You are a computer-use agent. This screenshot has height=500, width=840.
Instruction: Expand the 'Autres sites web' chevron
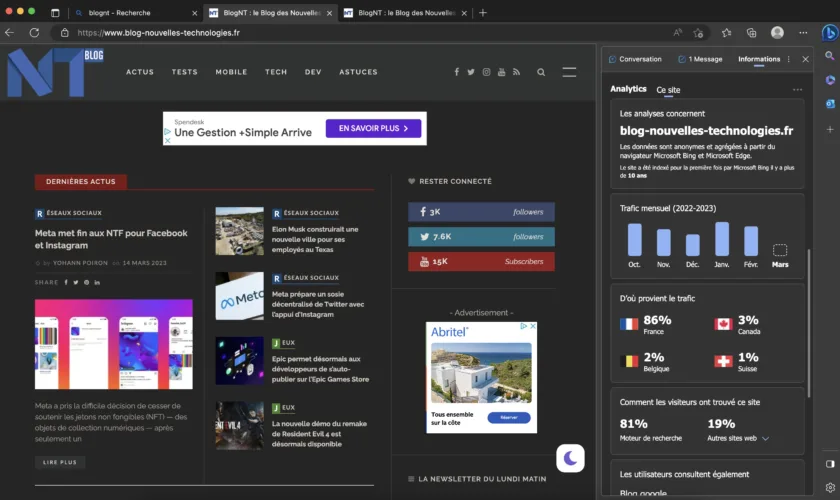[765, 438]
